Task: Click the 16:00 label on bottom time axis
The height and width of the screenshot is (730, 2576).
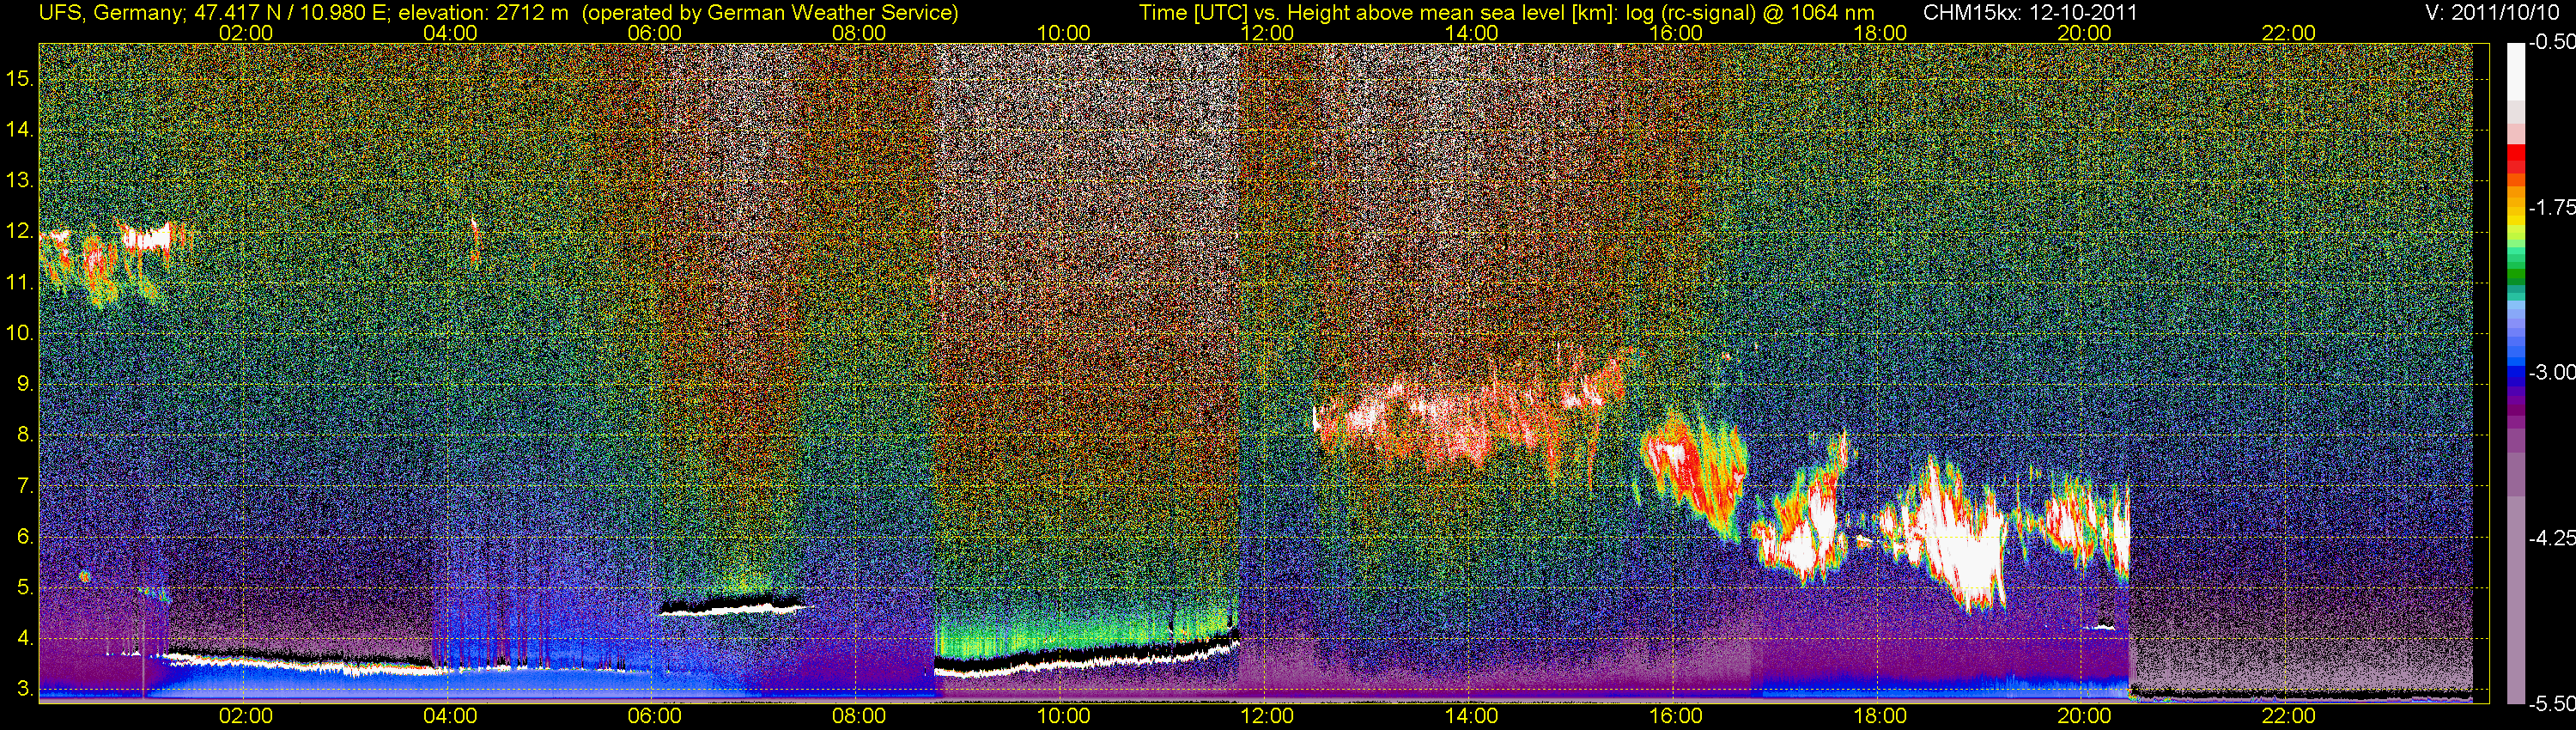Action: tap(1676, 716)
